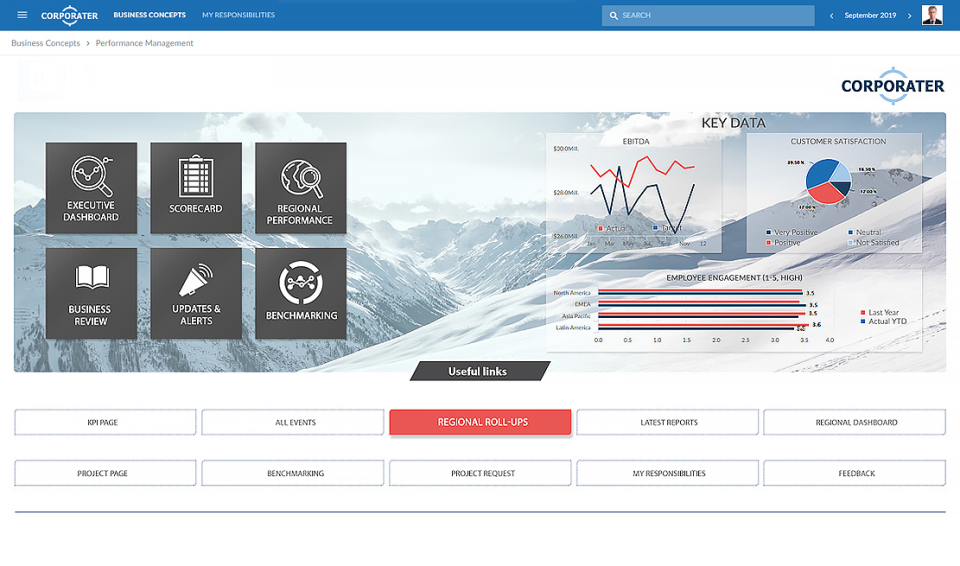Open the hamburger navigation menu
960x566 pixels.
click(x=22, y=15)
